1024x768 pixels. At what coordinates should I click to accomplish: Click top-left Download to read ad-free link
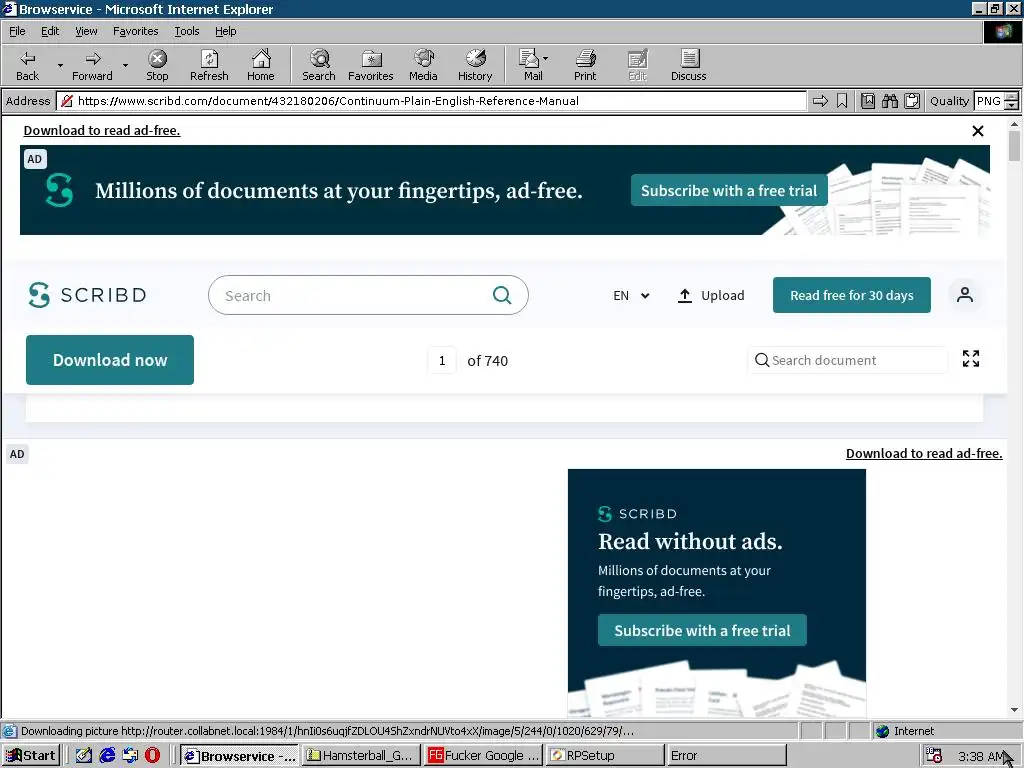(x=102, y=131)
